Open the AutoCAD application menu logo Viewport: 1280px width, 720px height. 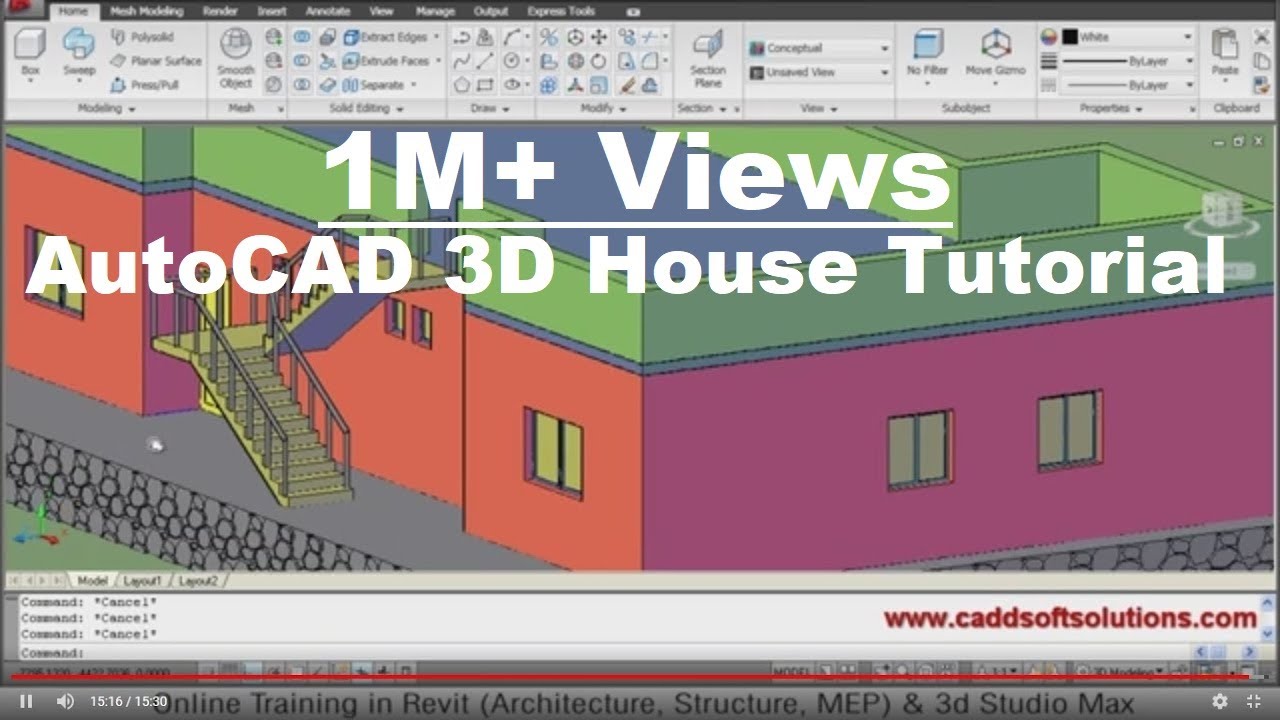click(22, 8)
